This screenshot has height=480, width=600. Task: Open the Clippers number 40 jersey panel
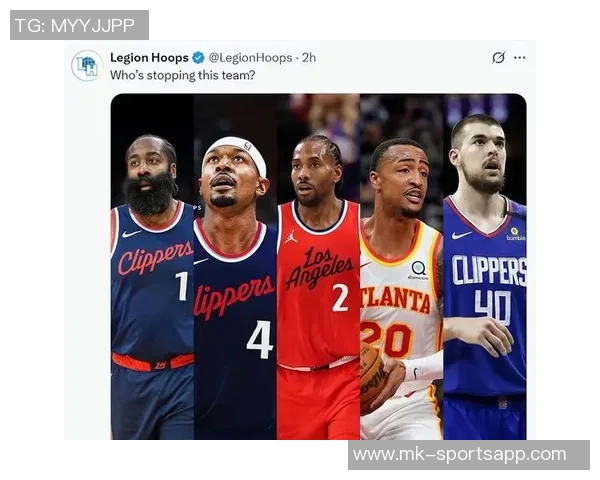click(x=485, y=266)
